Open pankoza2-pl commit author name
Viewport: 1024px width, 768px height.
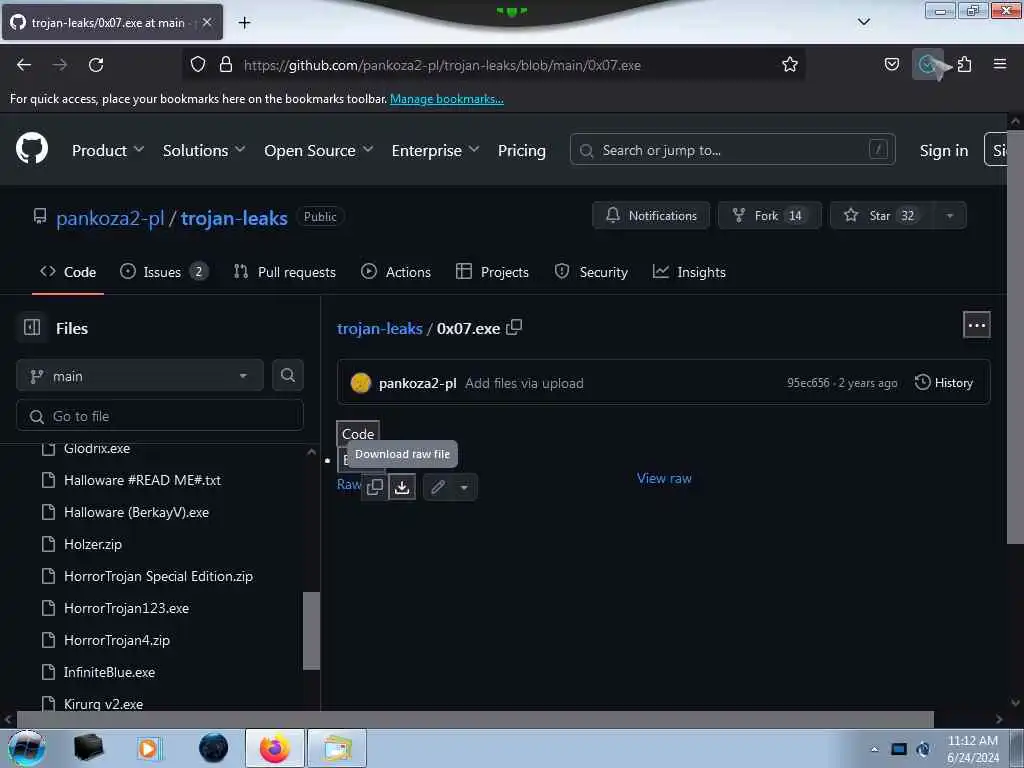(x=417, y=383)
